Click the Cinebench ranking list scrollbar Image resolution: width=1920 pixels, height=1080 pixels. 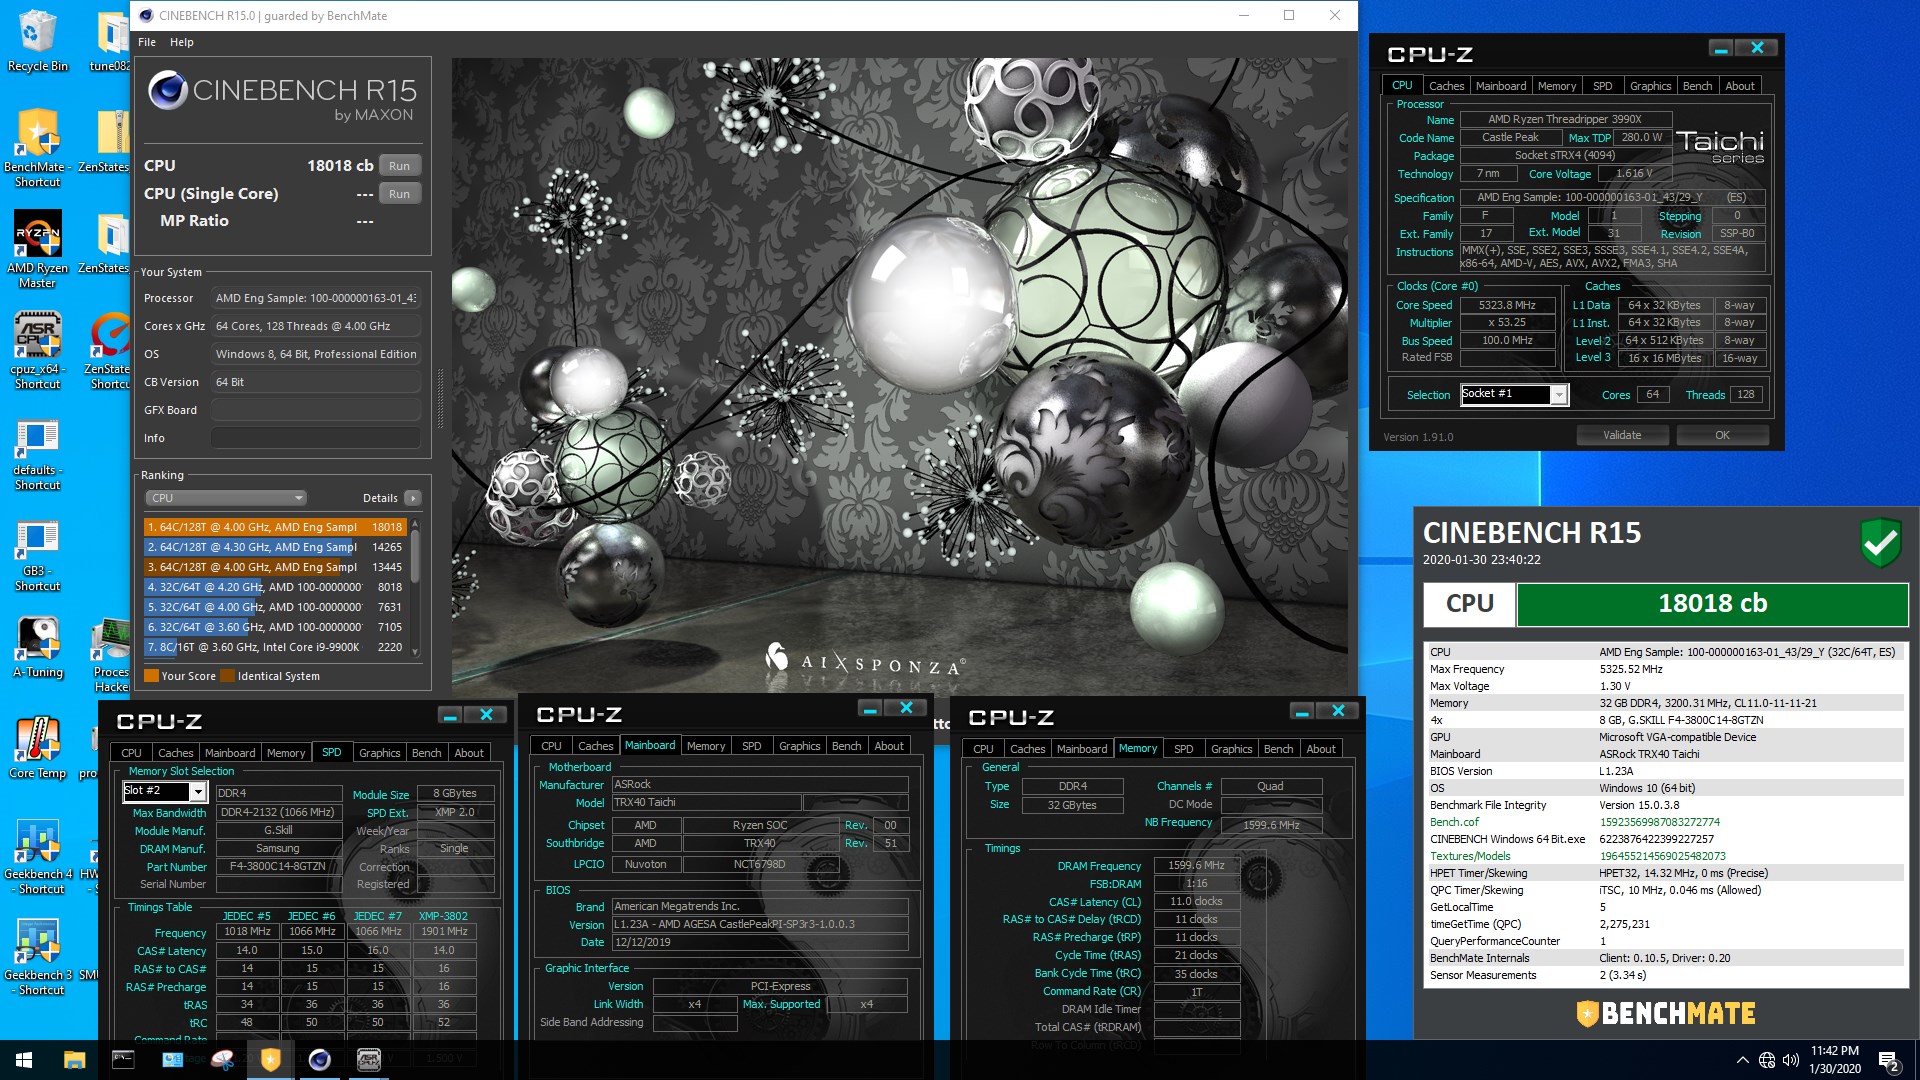tap(415, 588)
